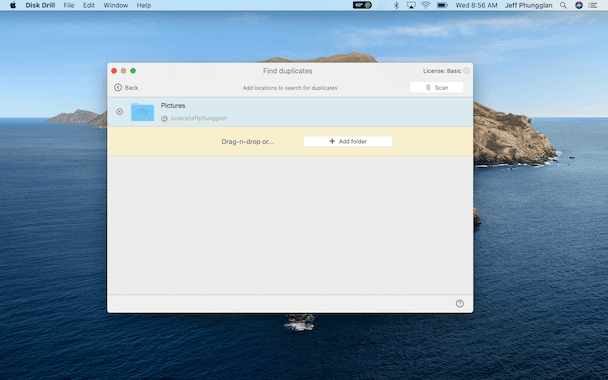This screenshot has height=380, width=608.
Task: Open the help question mark icon
Action: [459, 304]
